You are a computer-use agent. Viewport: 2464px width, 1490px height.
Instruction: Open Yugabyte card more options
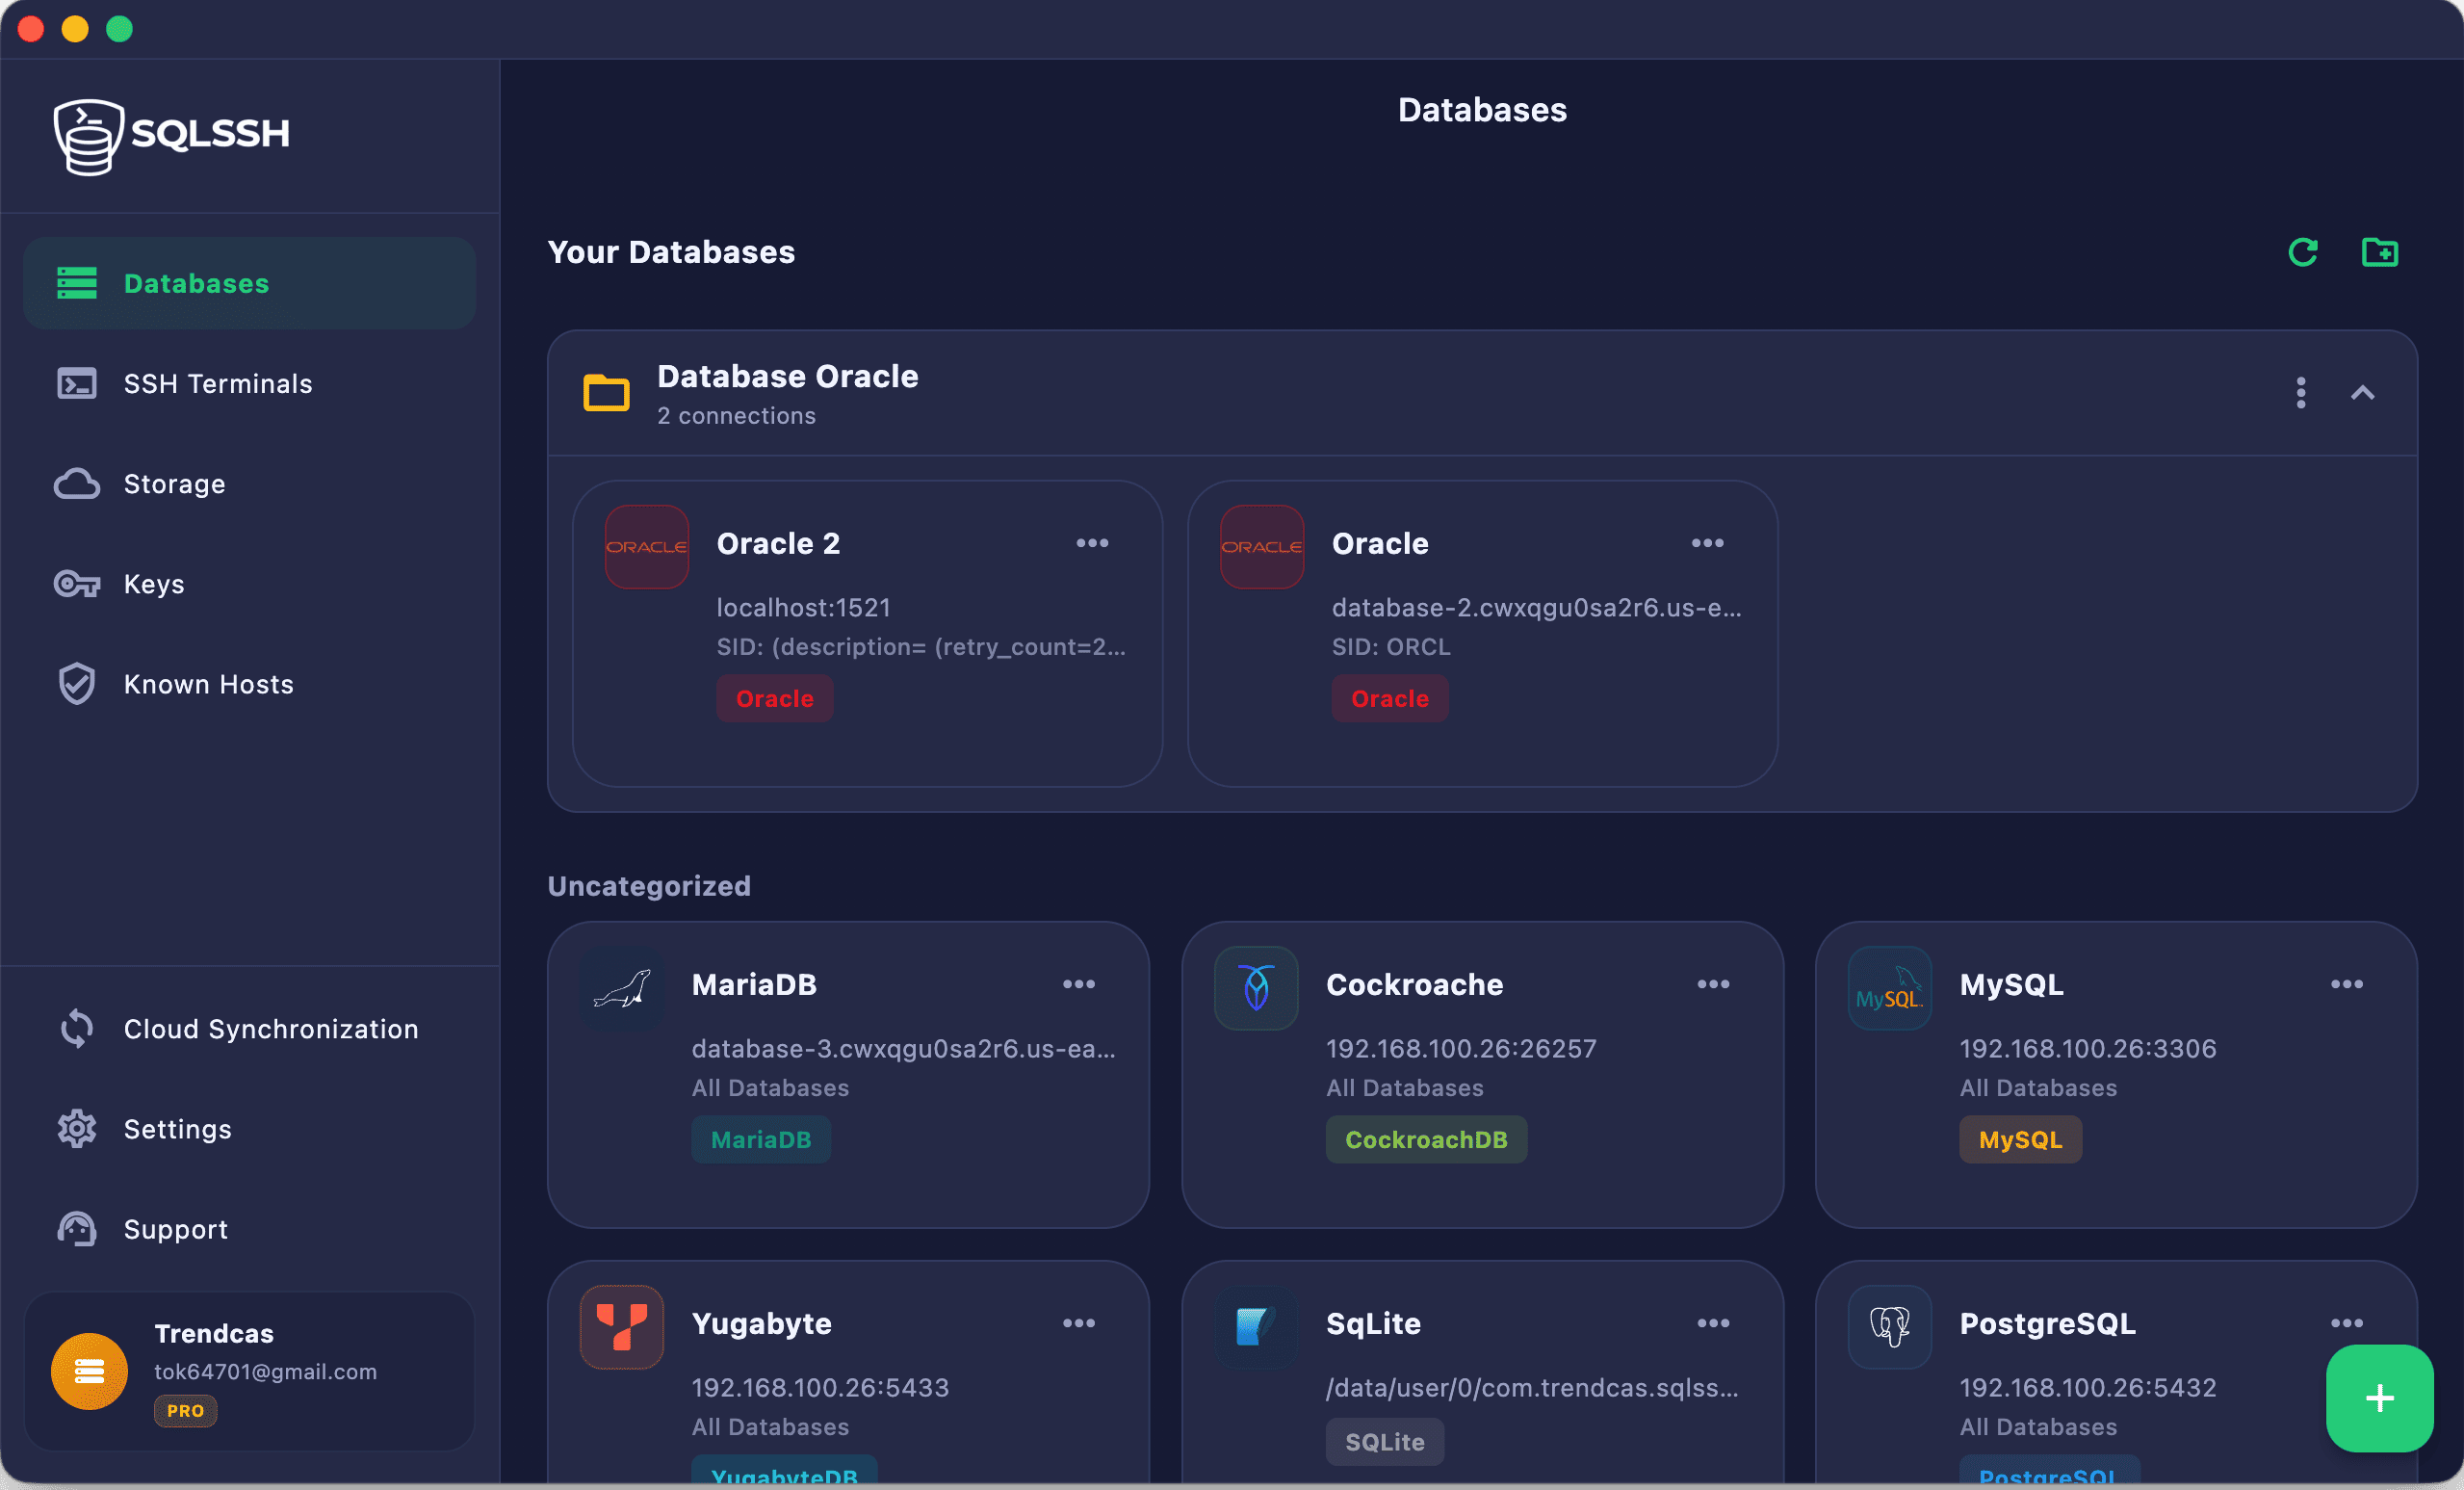pyautogui.click(x=1078, y=1323)
